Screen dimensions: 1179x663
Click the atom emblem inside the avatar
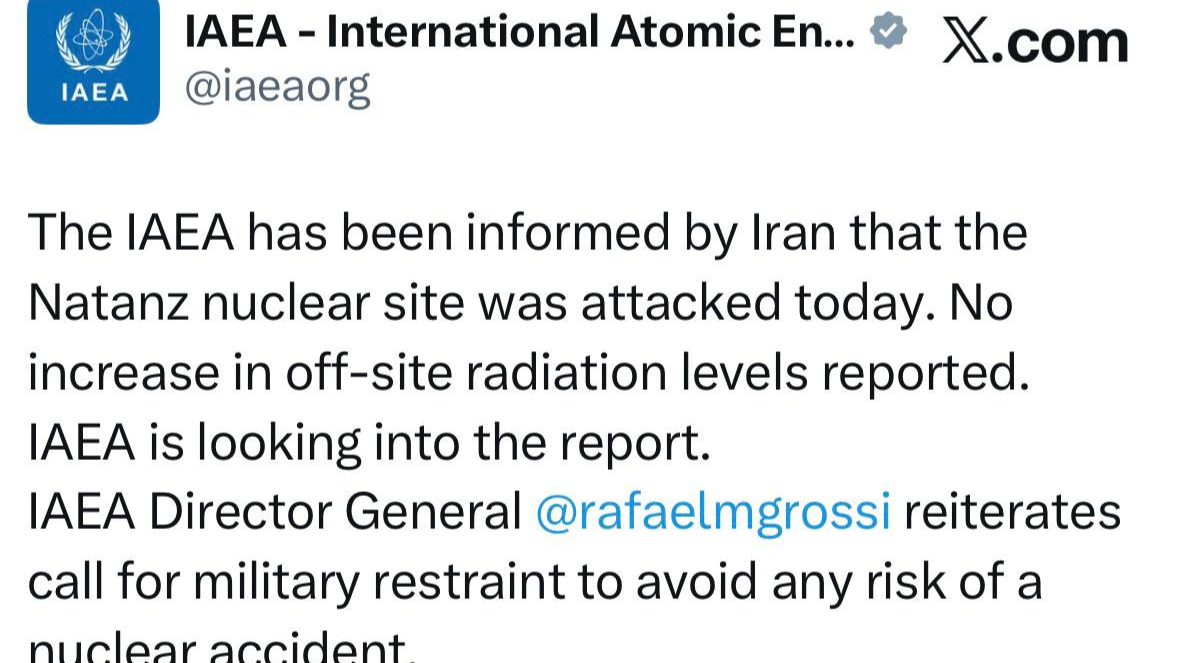(93, 38)
